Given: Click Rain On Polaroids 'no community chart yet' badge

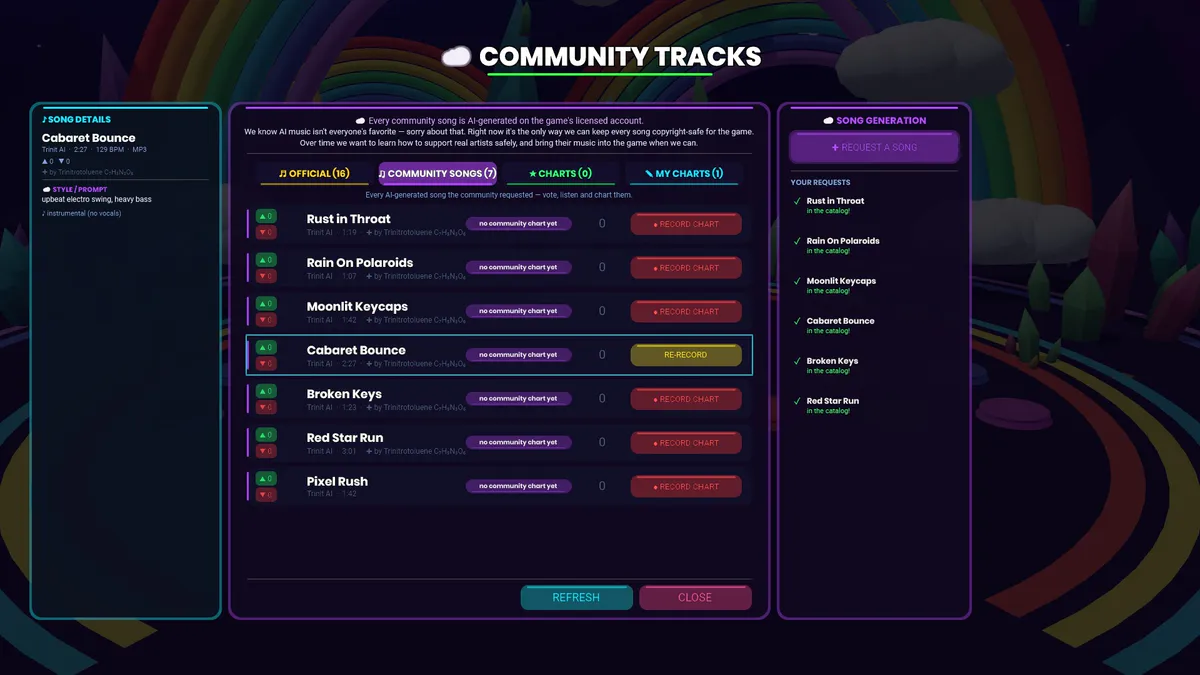Looking at the screenshot, I should [x=519, y=268].
